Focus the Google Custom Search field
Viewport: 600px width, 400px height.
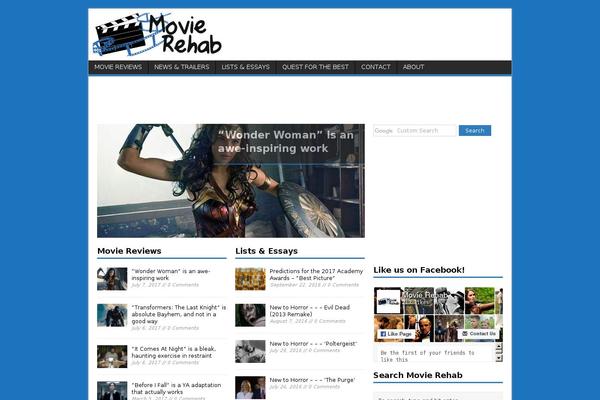click(x=415, y=131)
